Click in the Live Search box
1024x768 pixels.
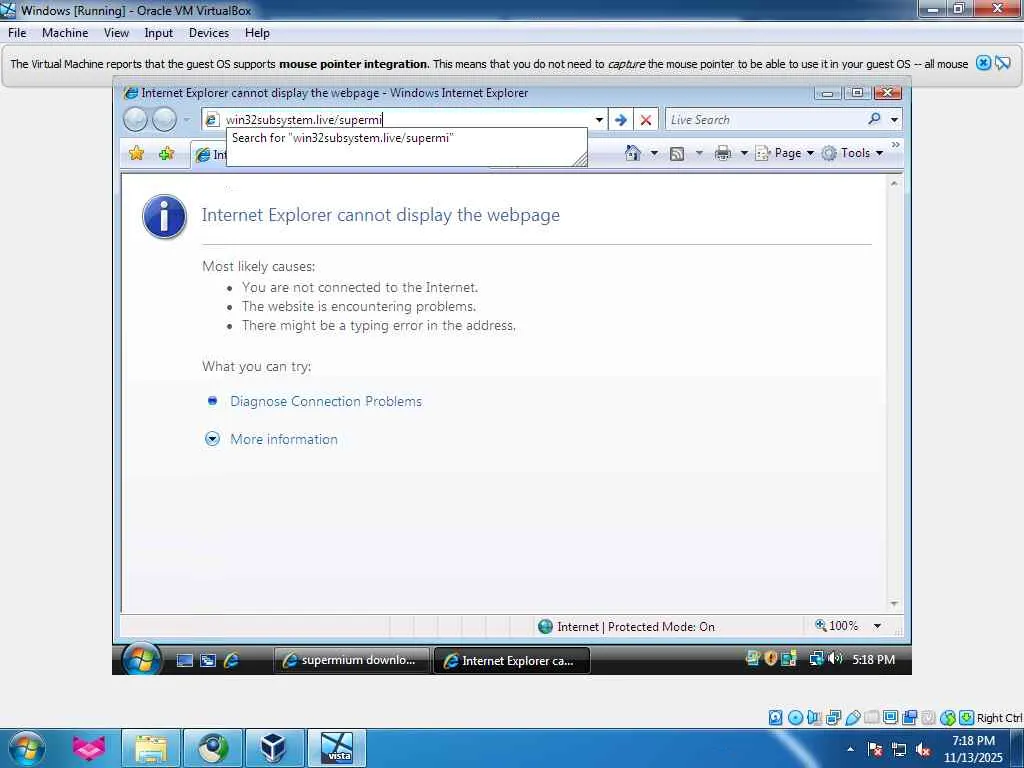765,120
